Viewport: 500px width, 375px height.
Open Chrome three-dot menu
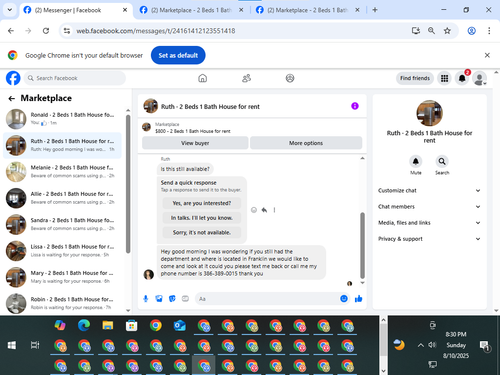click(x=489, y=31)
